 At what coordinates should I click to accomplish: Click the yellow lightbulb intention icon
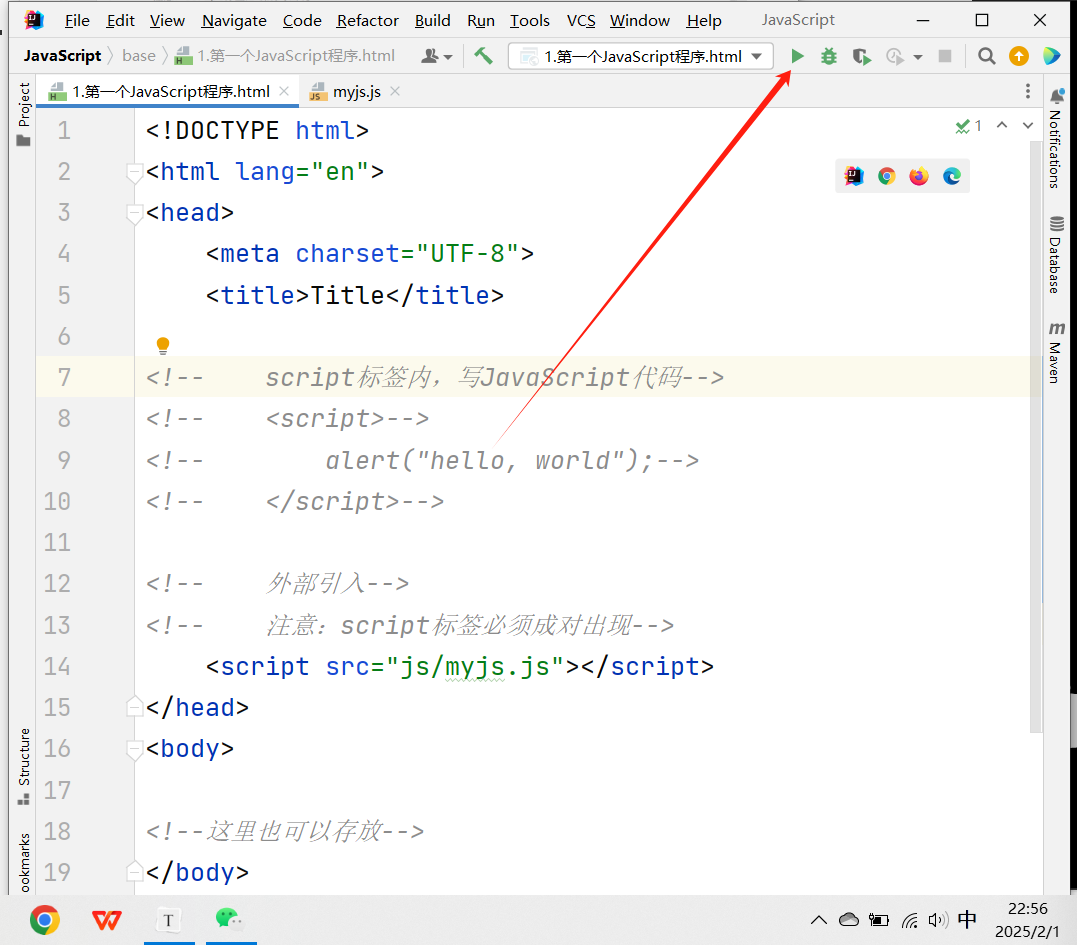(163, 345)
